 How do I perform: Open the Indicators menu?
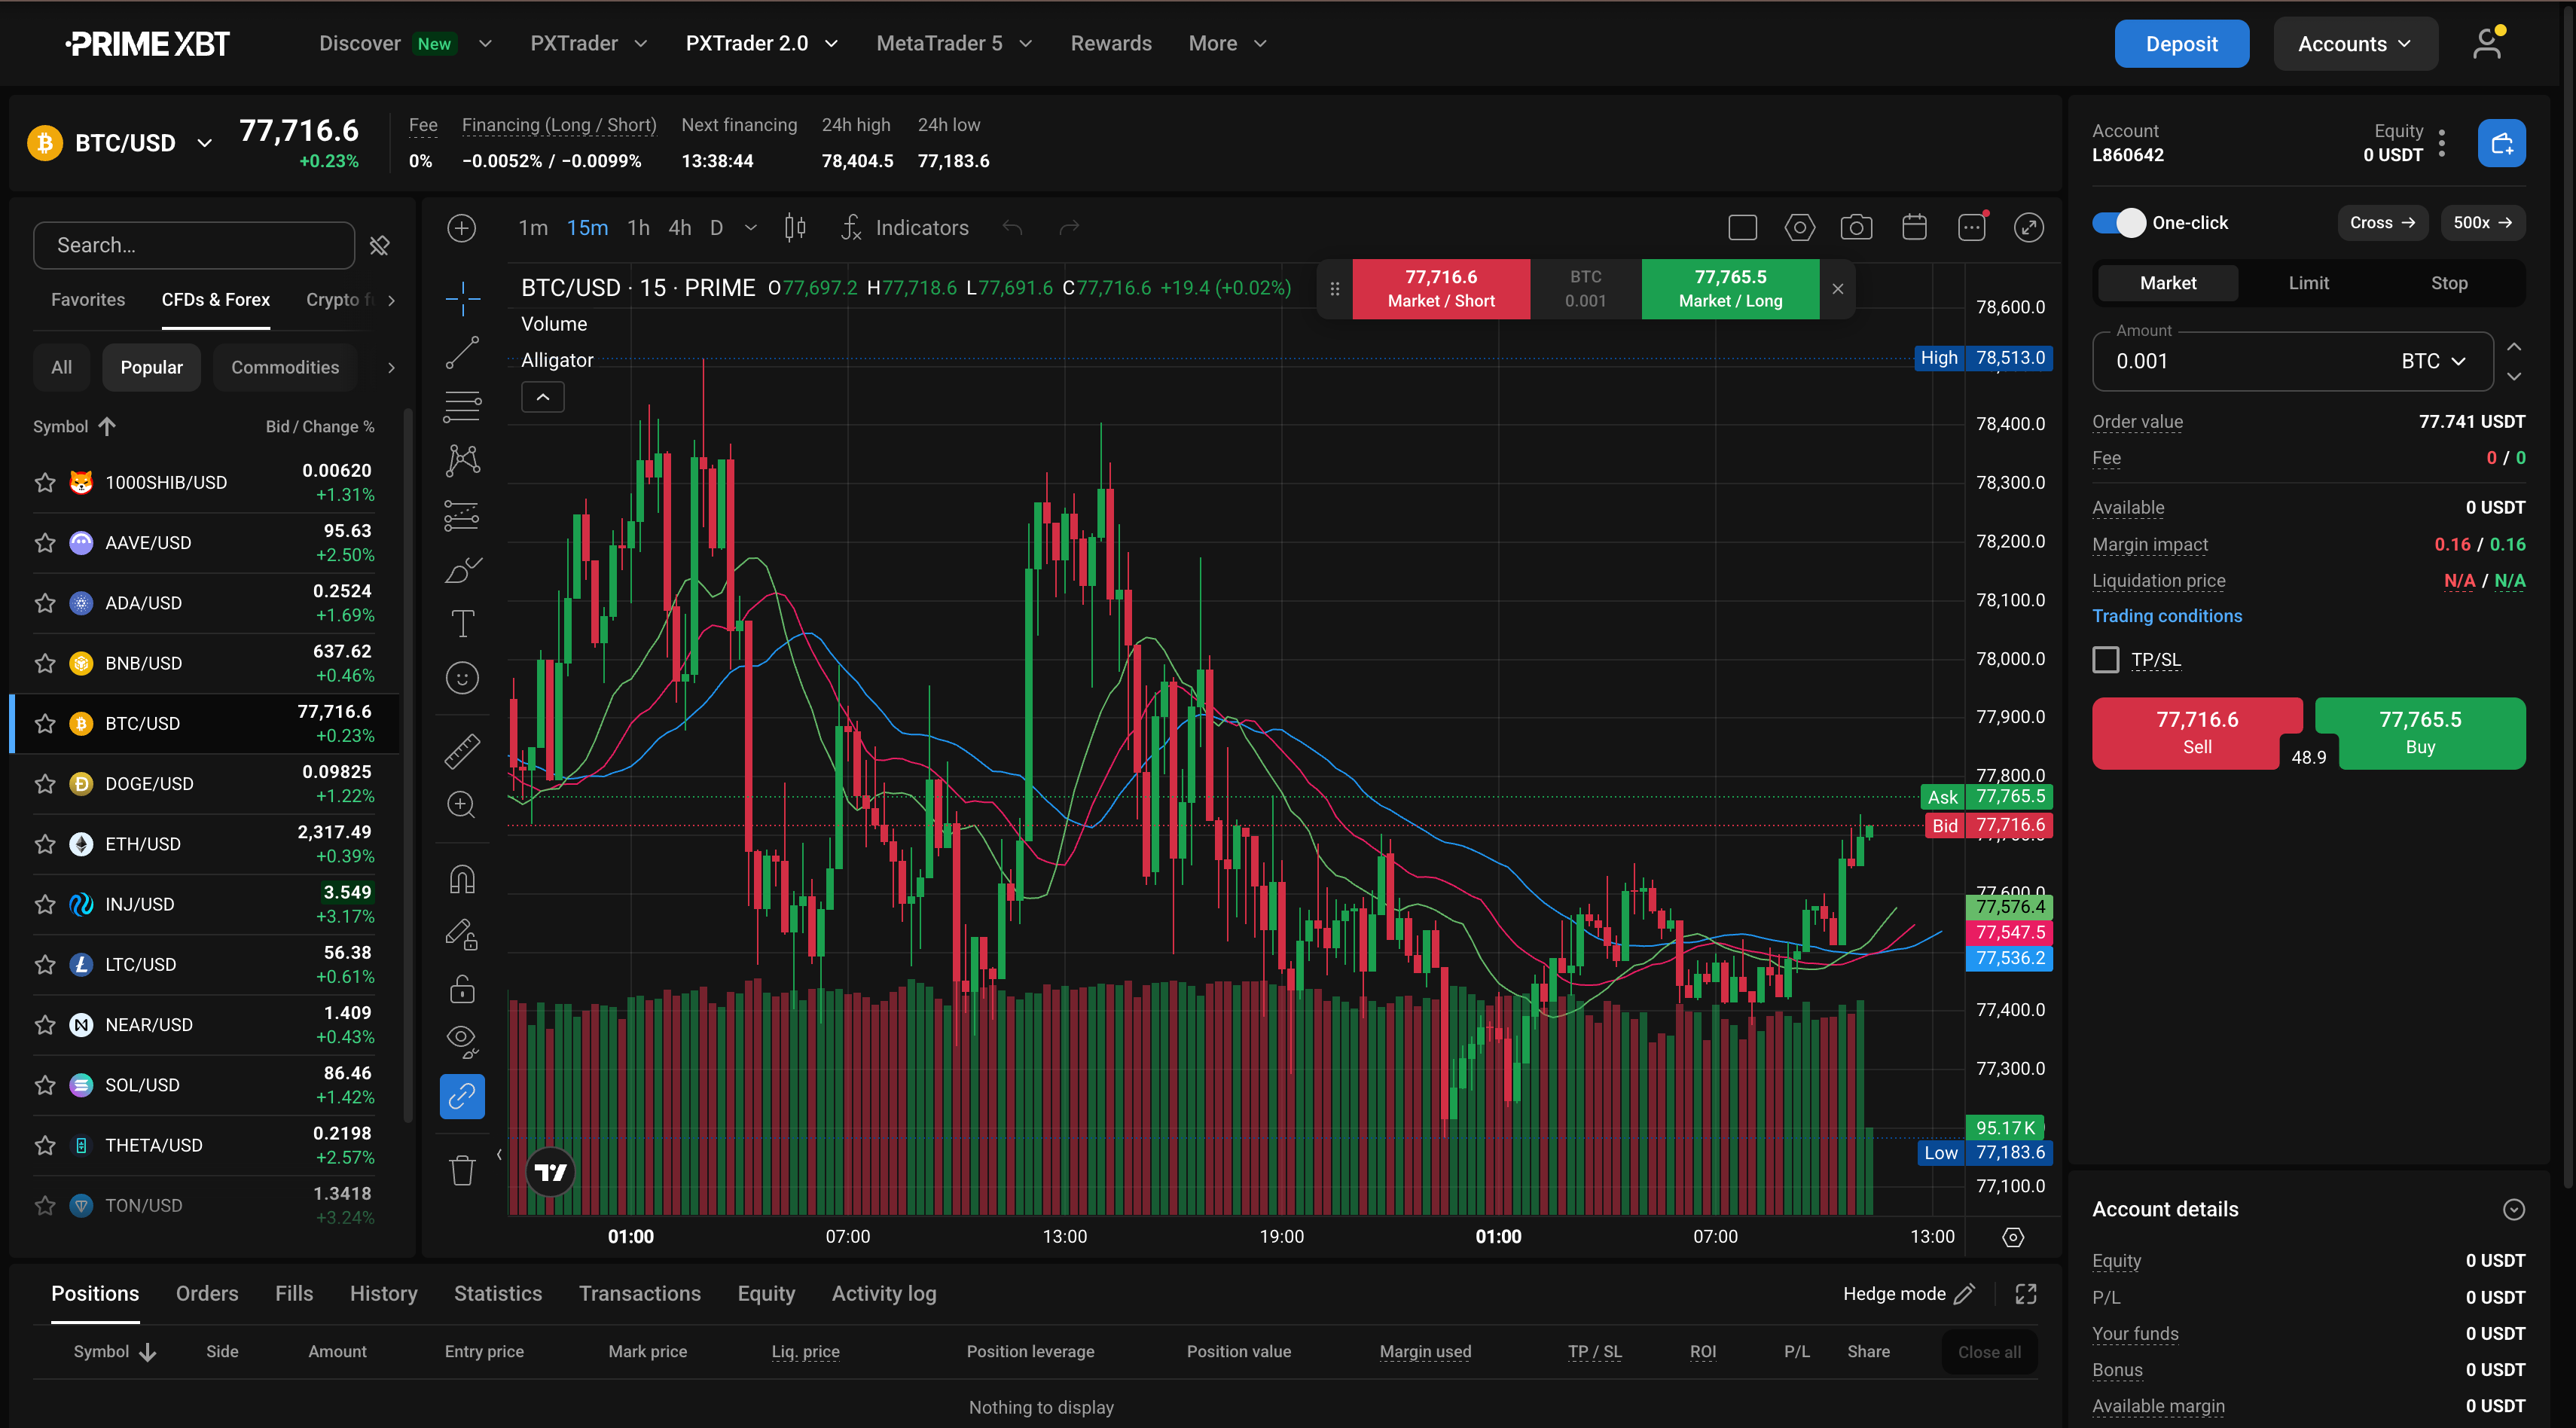click(x=904, y=228)
